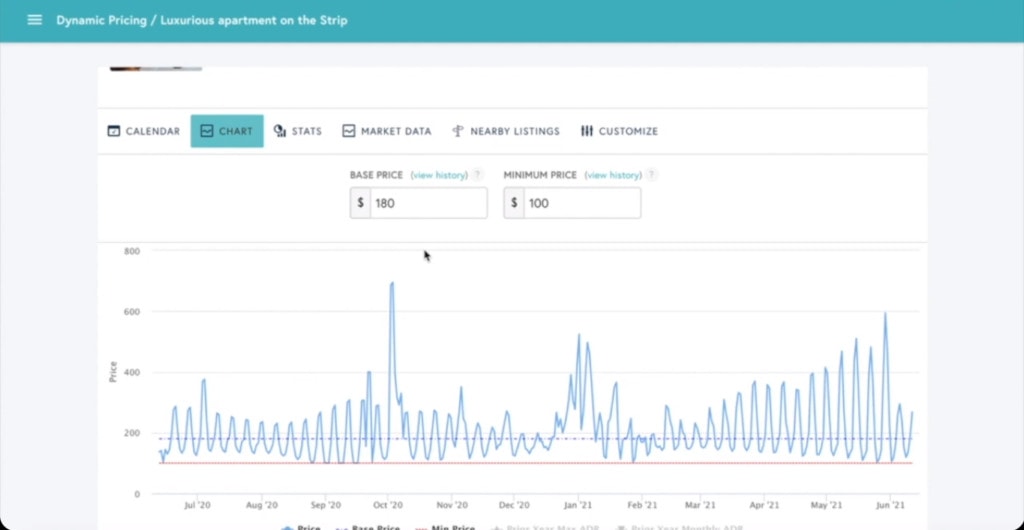Viewport: 1024px width, 530px height.
Task: Click the vertical Price axis title
Action: pyautogui.click(x=113, y=371)
